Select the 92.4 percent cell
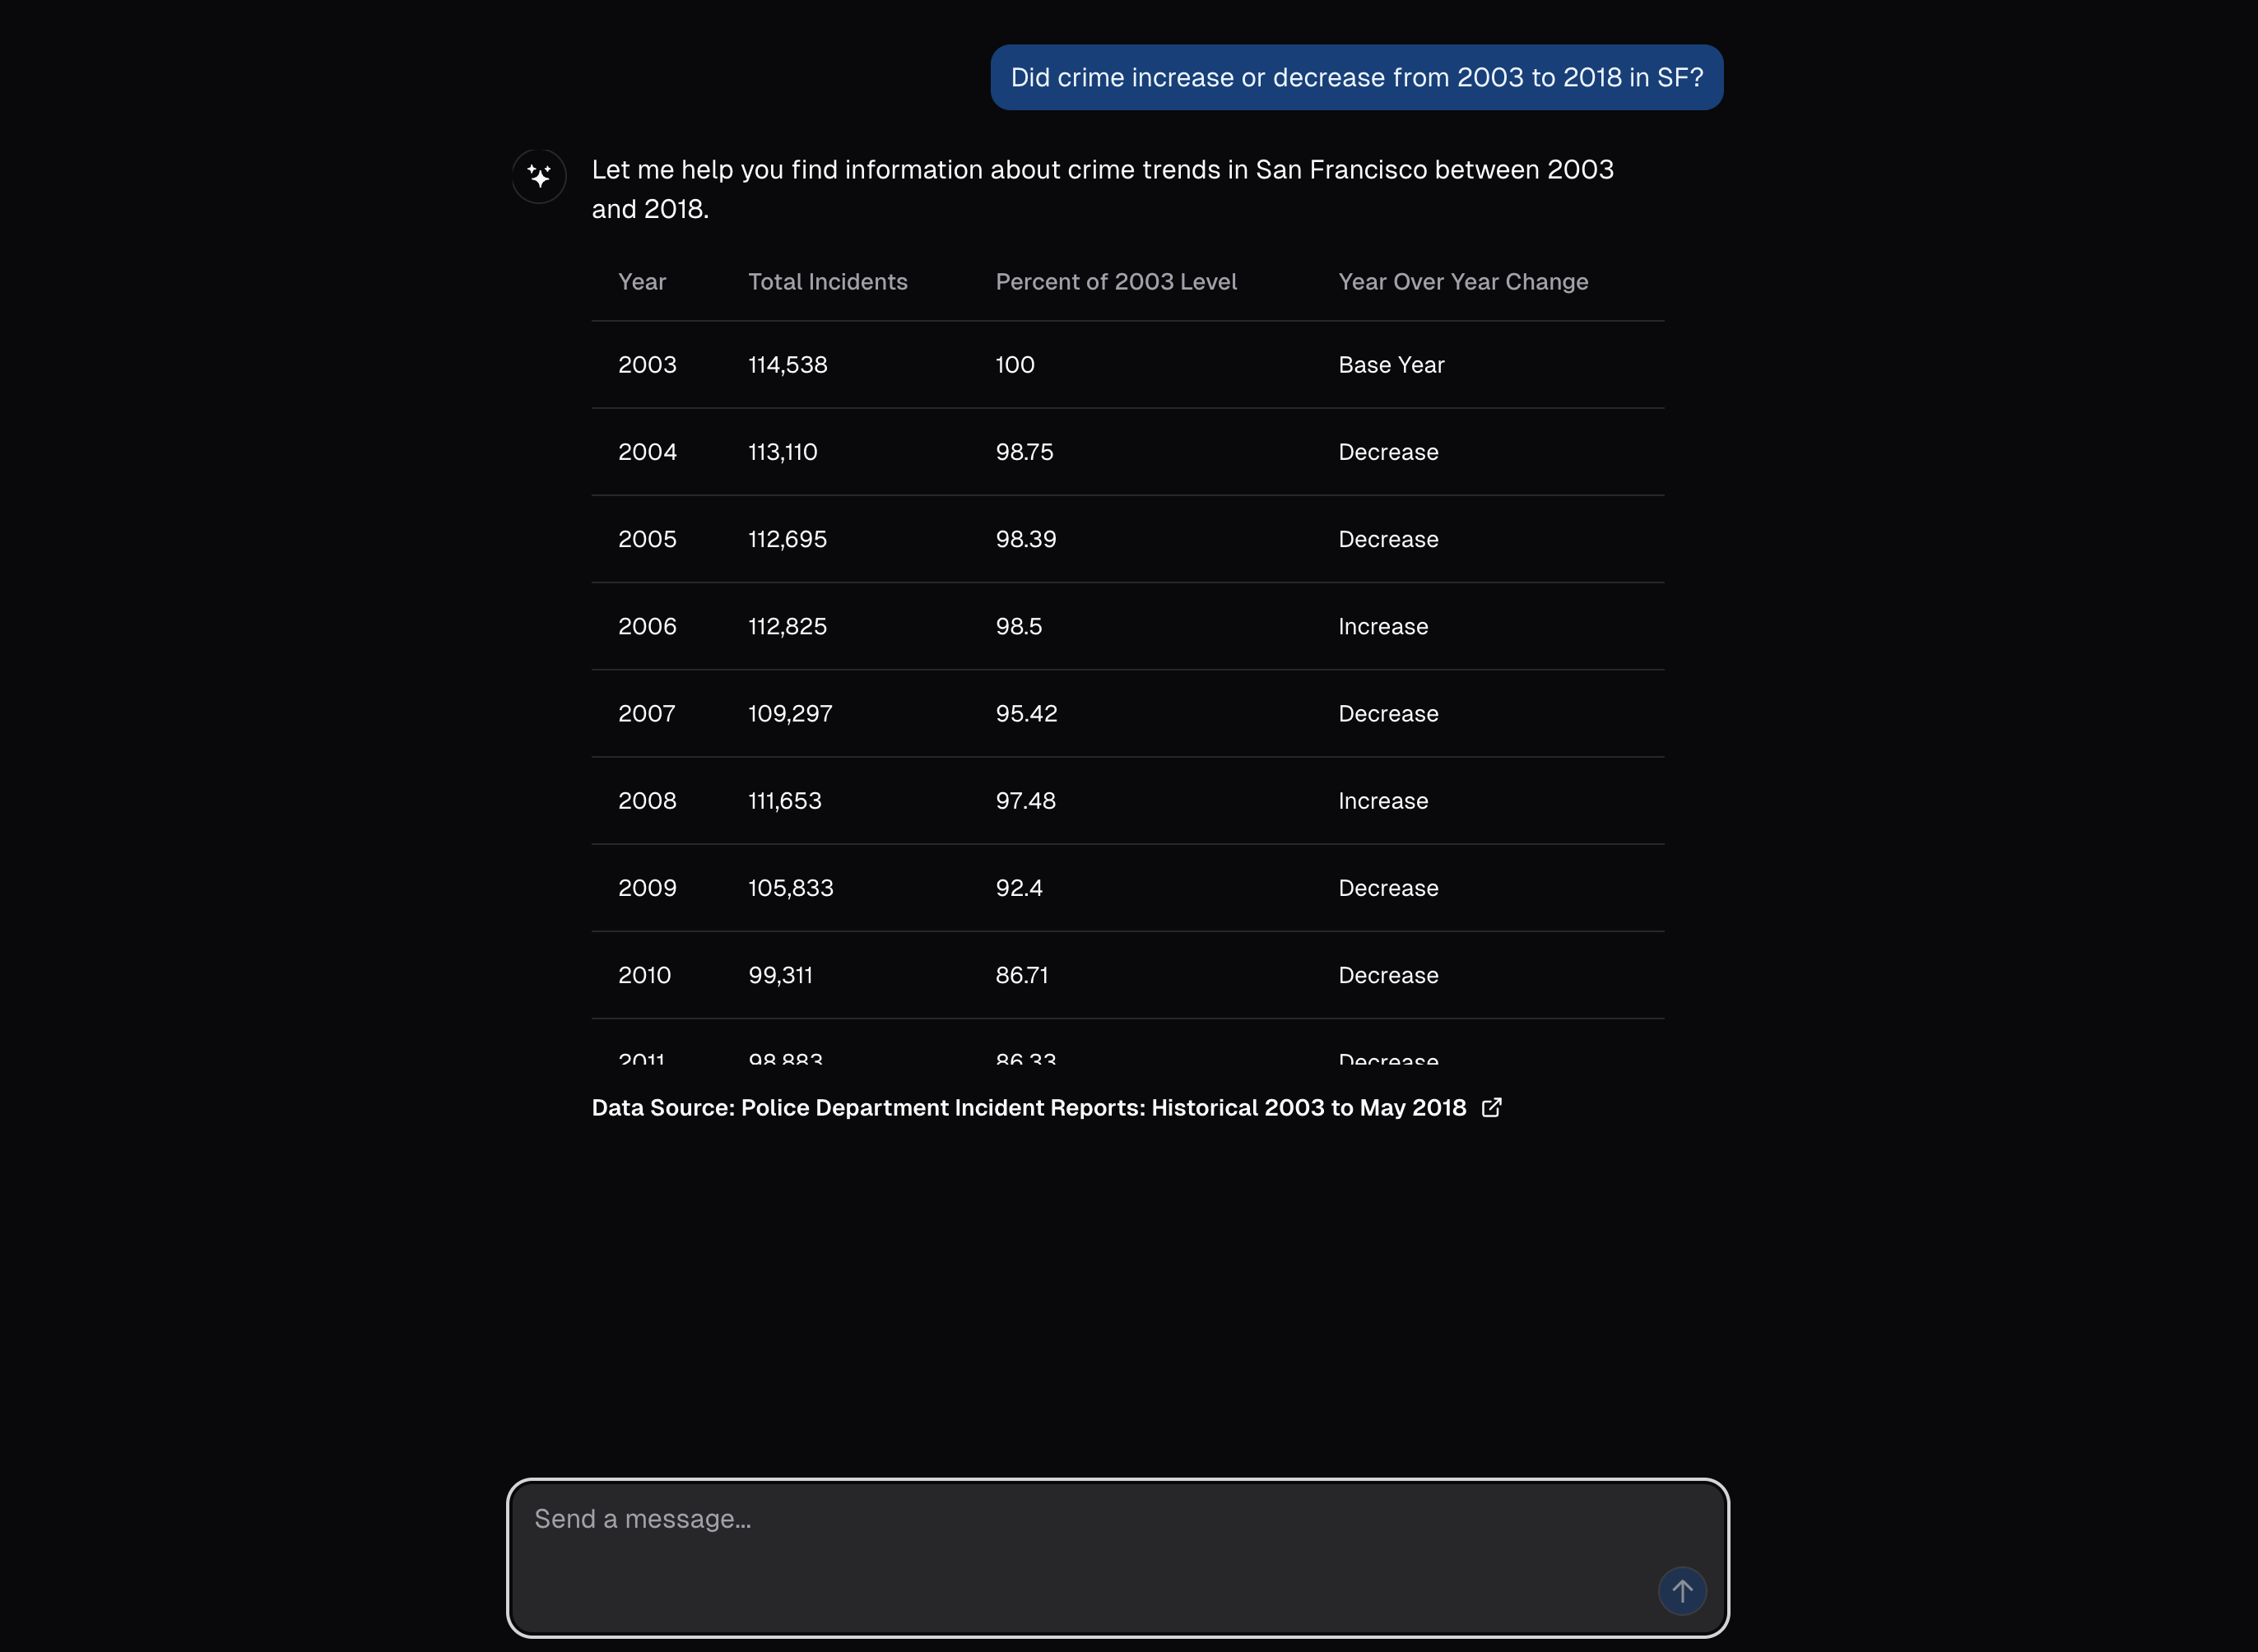2258x1652 pixels. (1019, 887)
